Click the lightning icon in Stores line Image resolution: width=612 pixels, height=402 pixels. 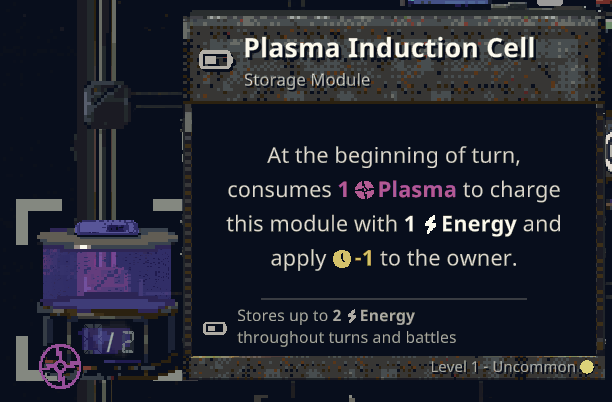pyautogui.click(x=352, y=317)
